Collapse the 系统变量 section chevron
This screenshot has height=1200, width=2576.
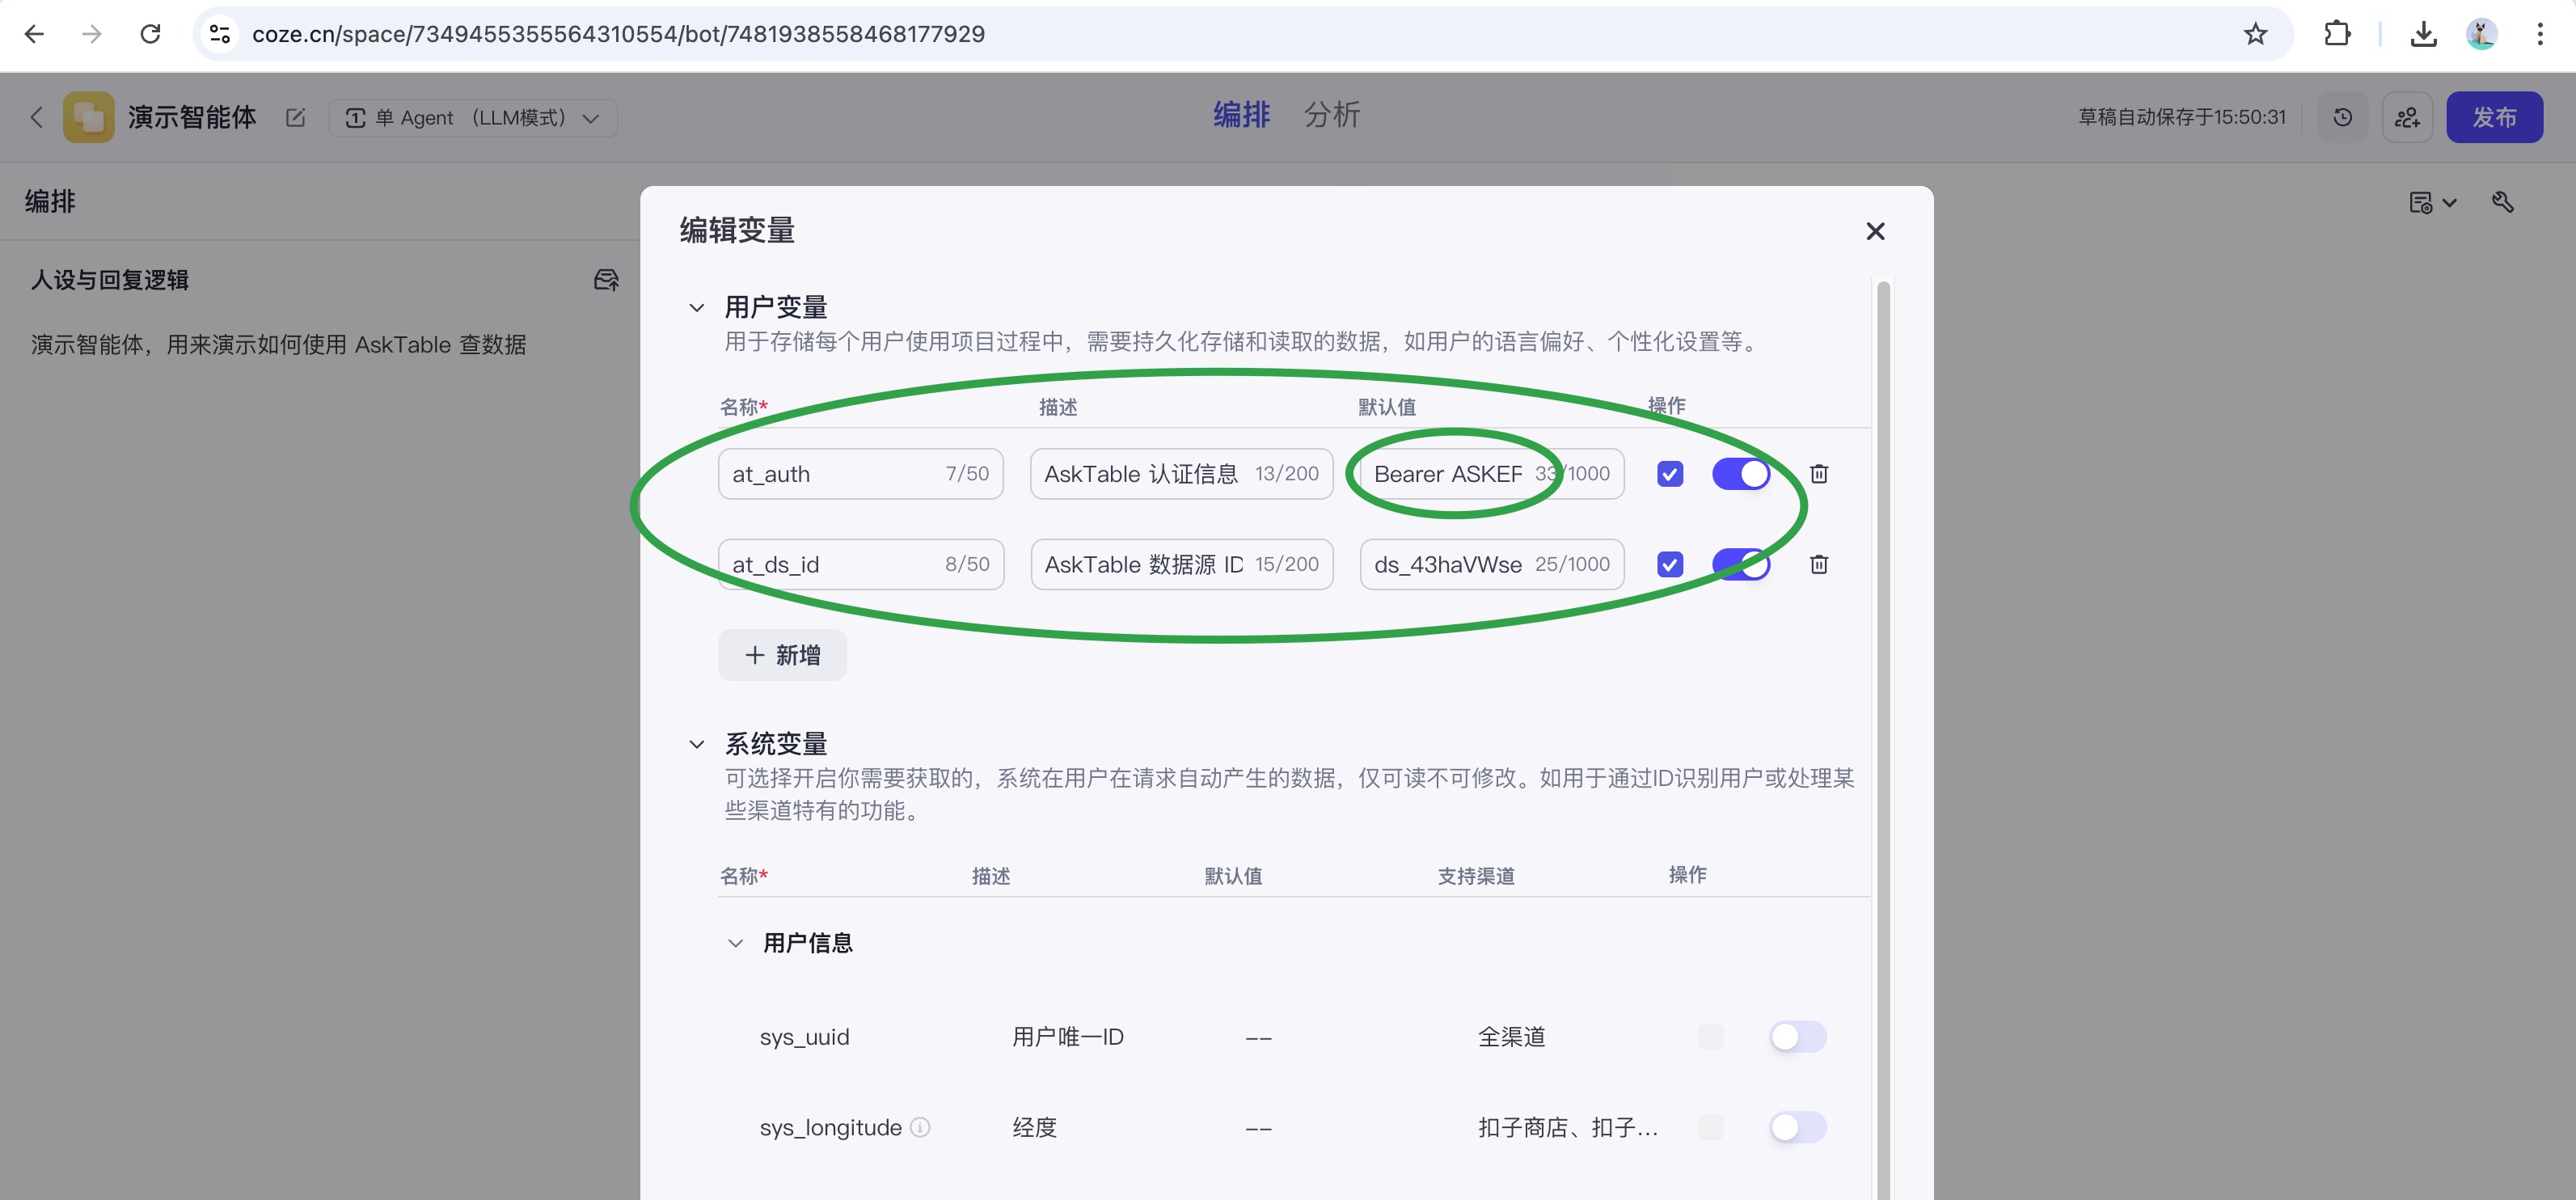pyautogui.click(x=697, y=745)
